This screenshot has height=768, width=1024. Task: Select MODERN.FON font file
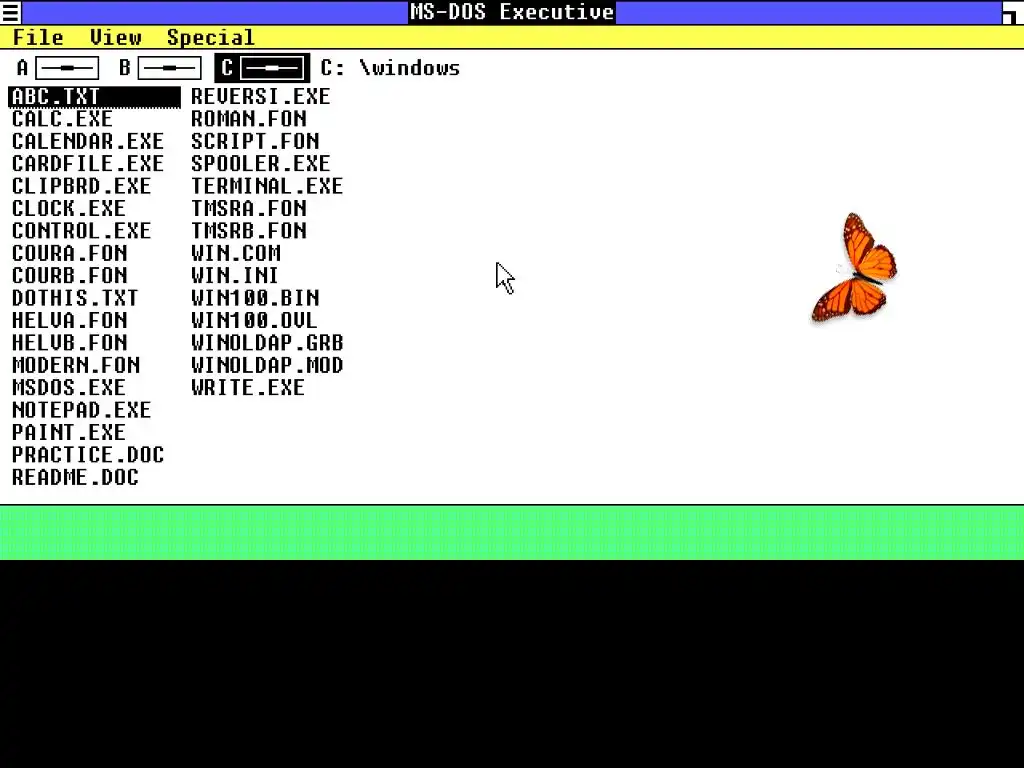[76, 365]
